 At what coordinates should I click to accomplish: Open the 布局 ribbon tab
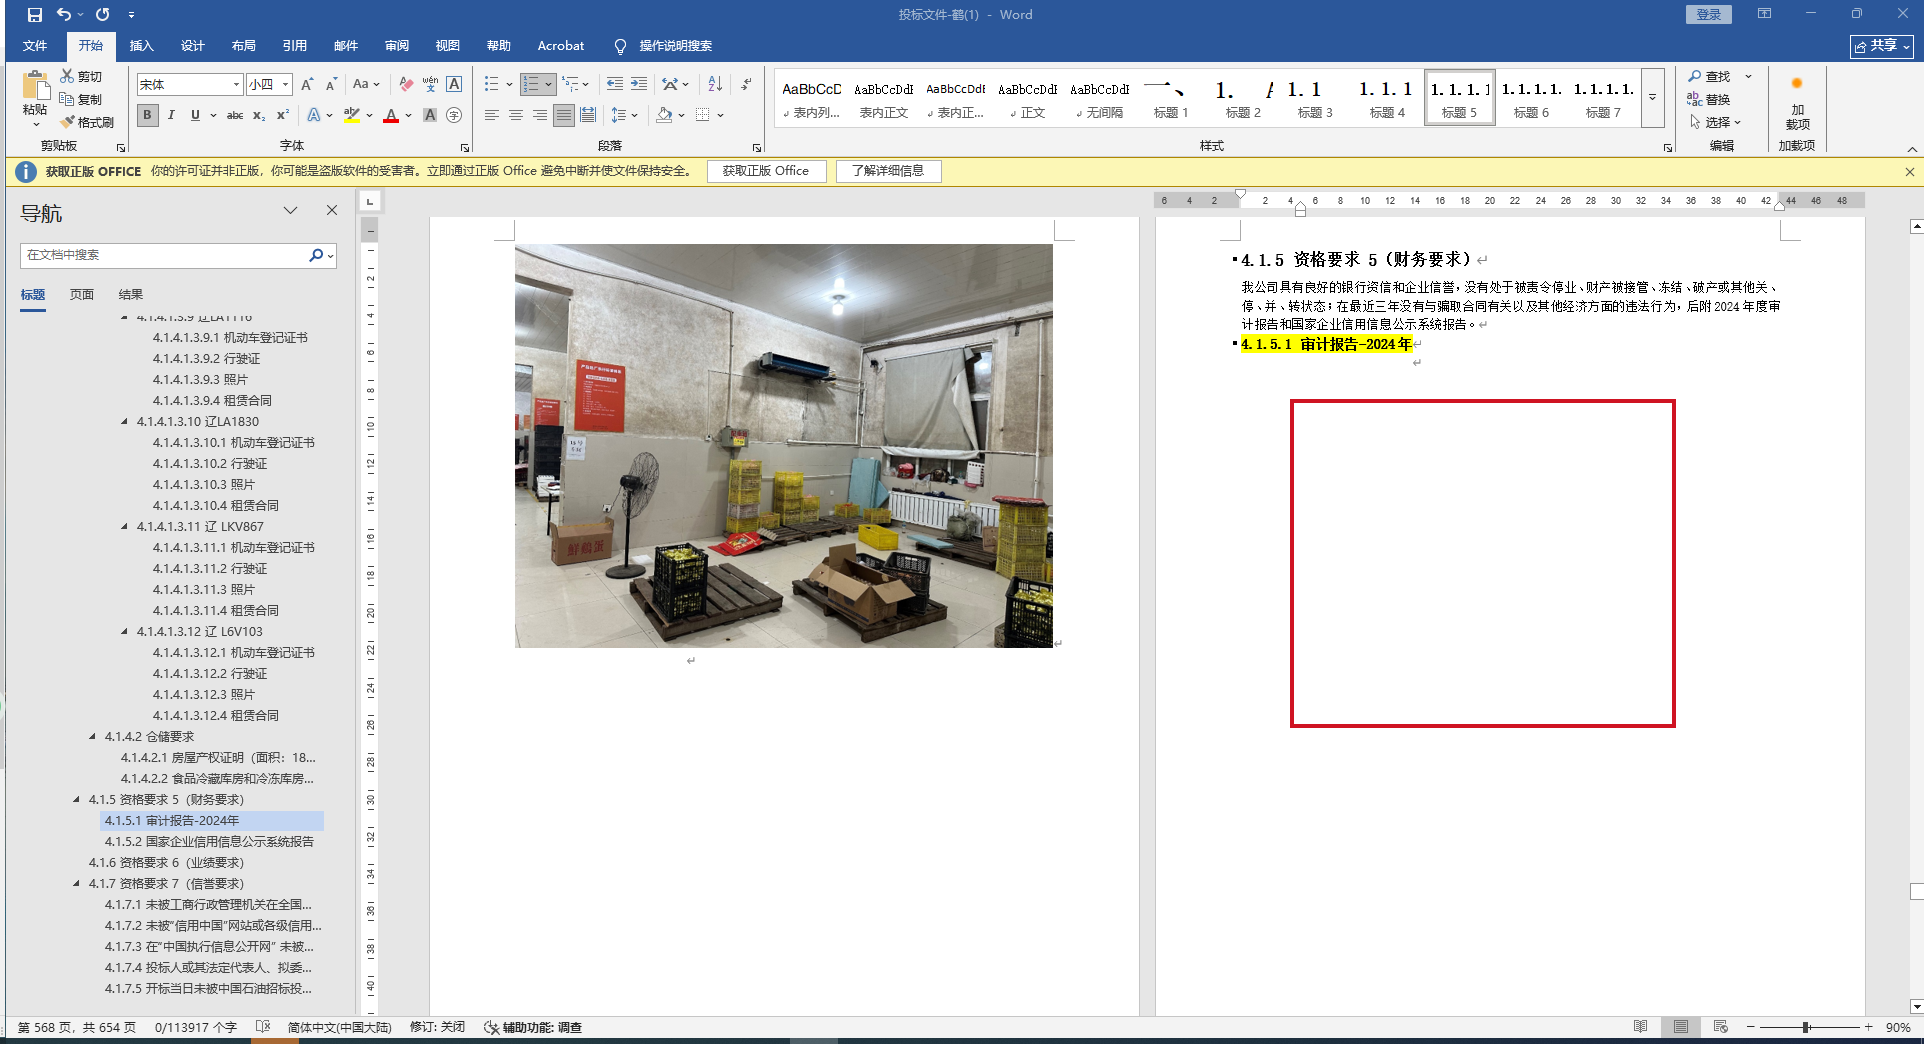coord(243,46)
